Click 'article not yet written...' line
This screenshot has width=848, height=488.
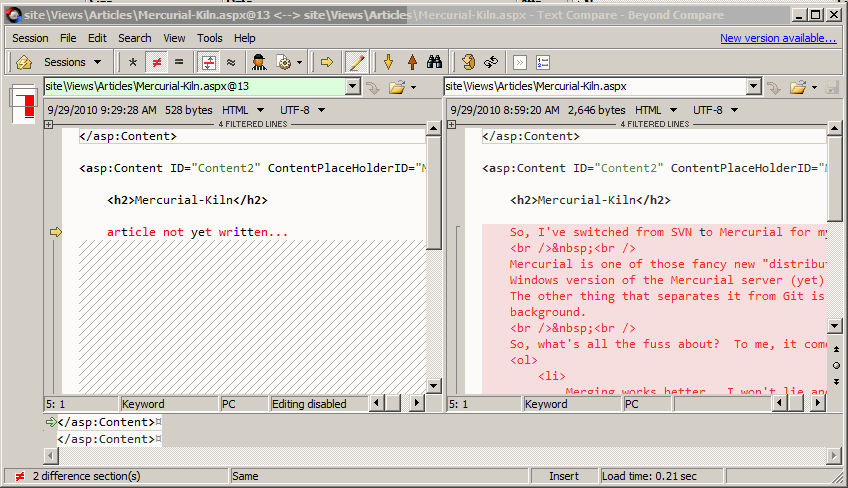click(197, 232)
